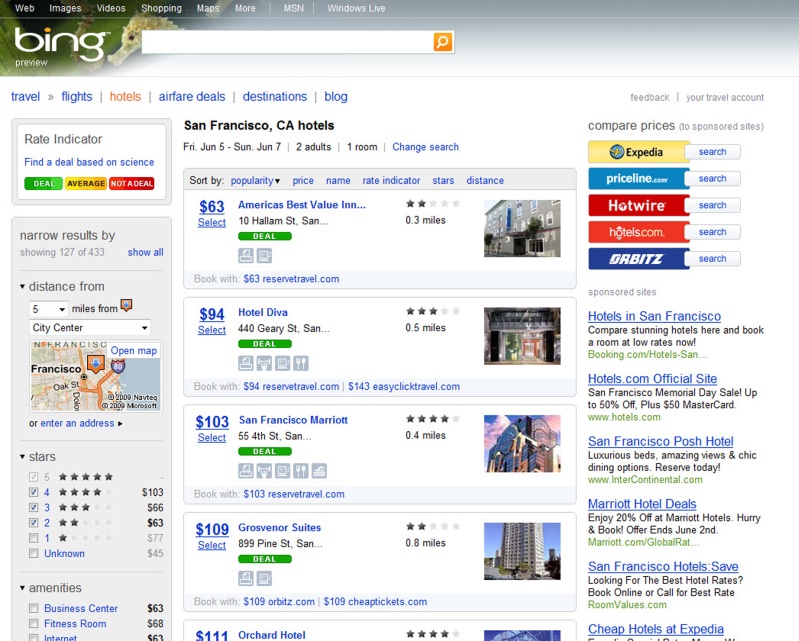This screenshot has height=641, width=799.
Task: Check the Unknown stars checkbox
Action: pos(34,553)
